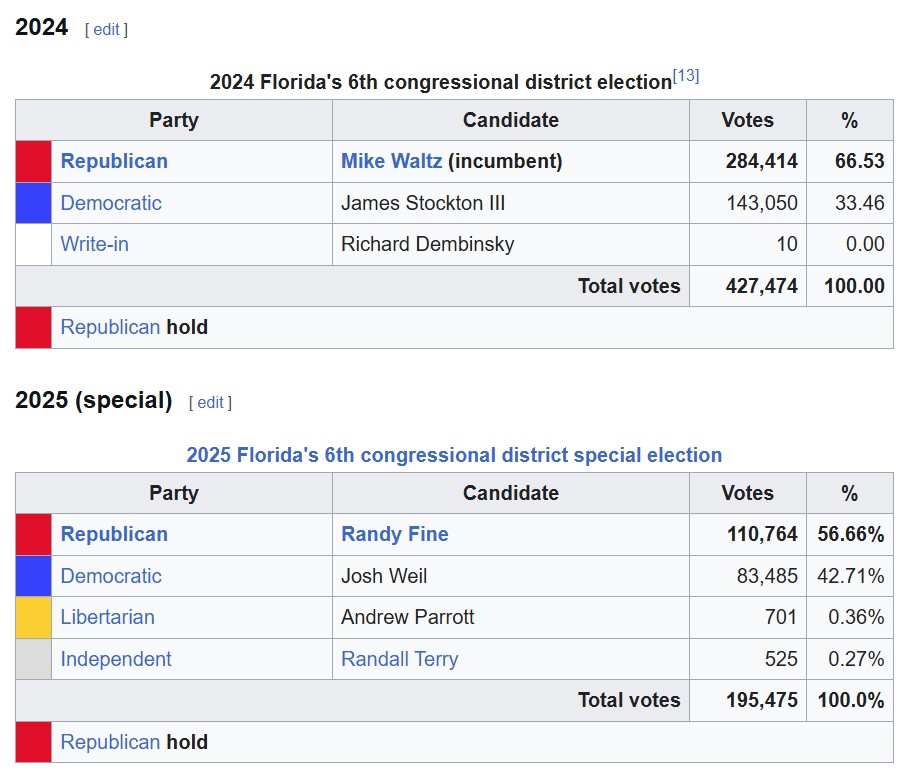Screen dimensions: 907x777
Task: Open the Write-in link
Action: coord(94,244)
